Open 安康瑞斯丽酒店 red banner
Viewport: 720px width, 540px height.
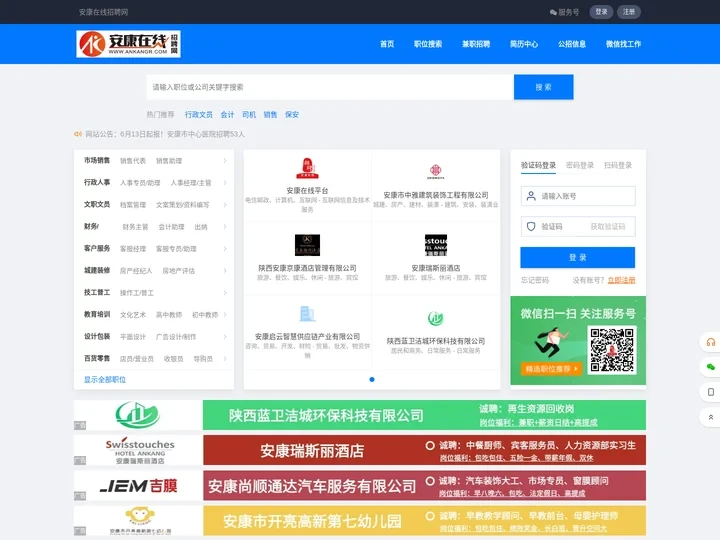click(424, 450)
